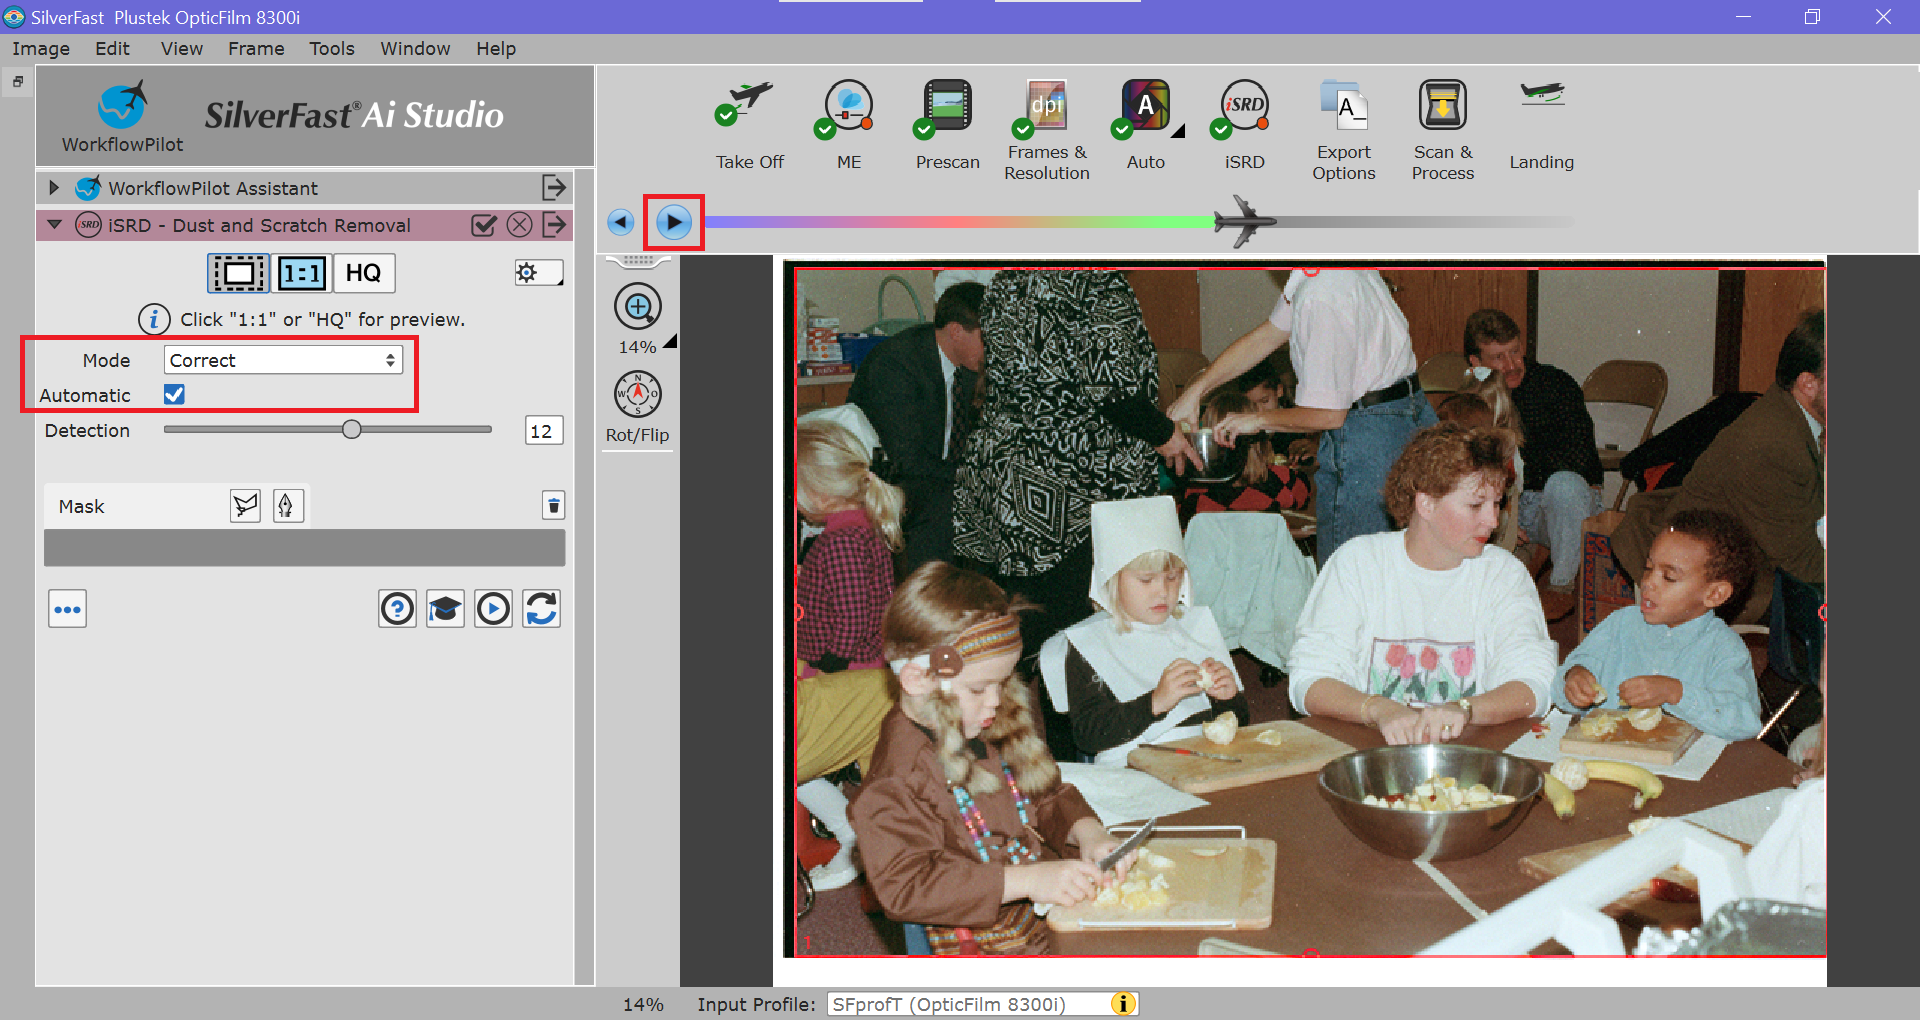Open the Tools menu
1920x1020 pixels.
tap(332, 49)
